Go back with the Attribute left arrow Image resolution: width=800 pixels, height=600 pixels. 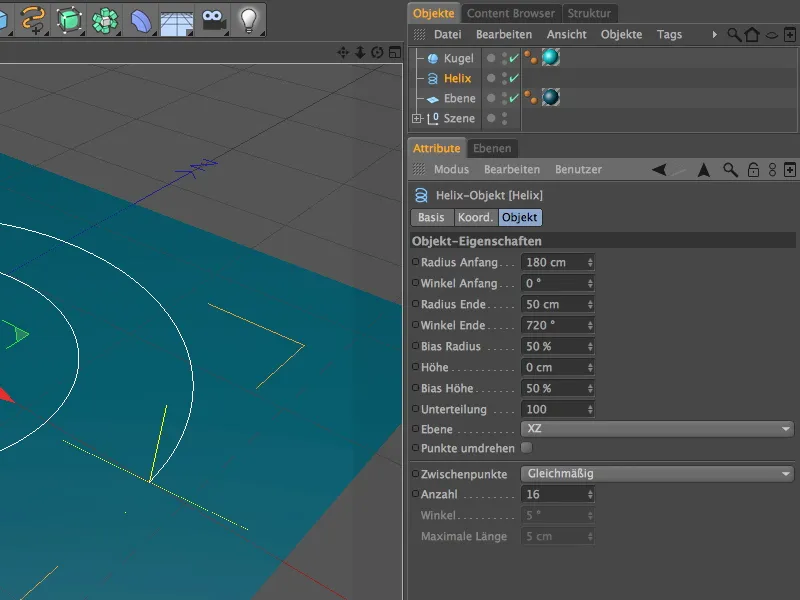tap(659, 169)
